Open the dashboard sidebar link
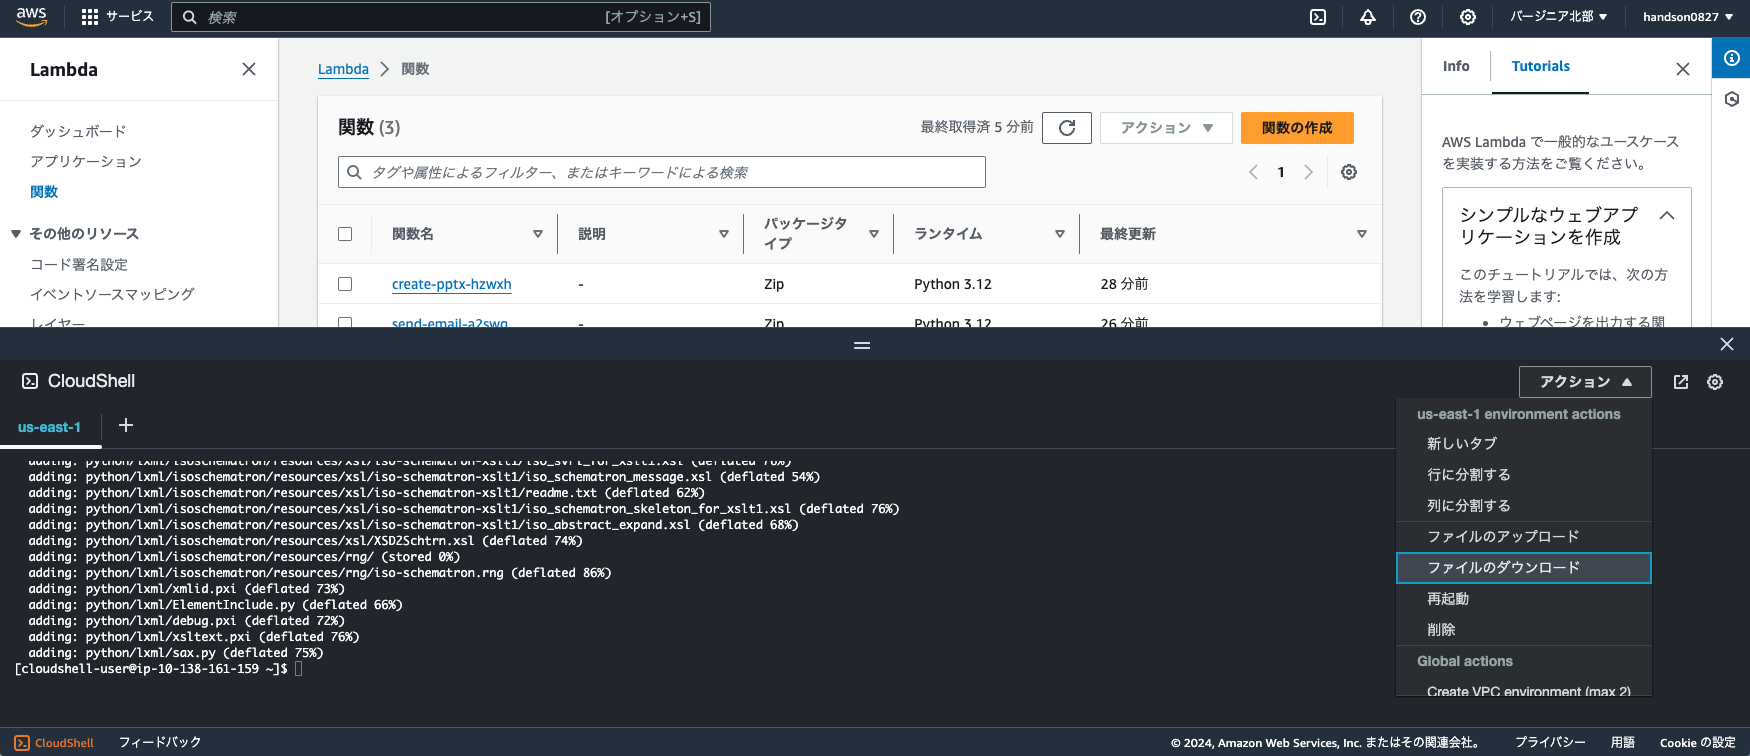The width and height of the screenshot is (1750, 756). point(78,131)
